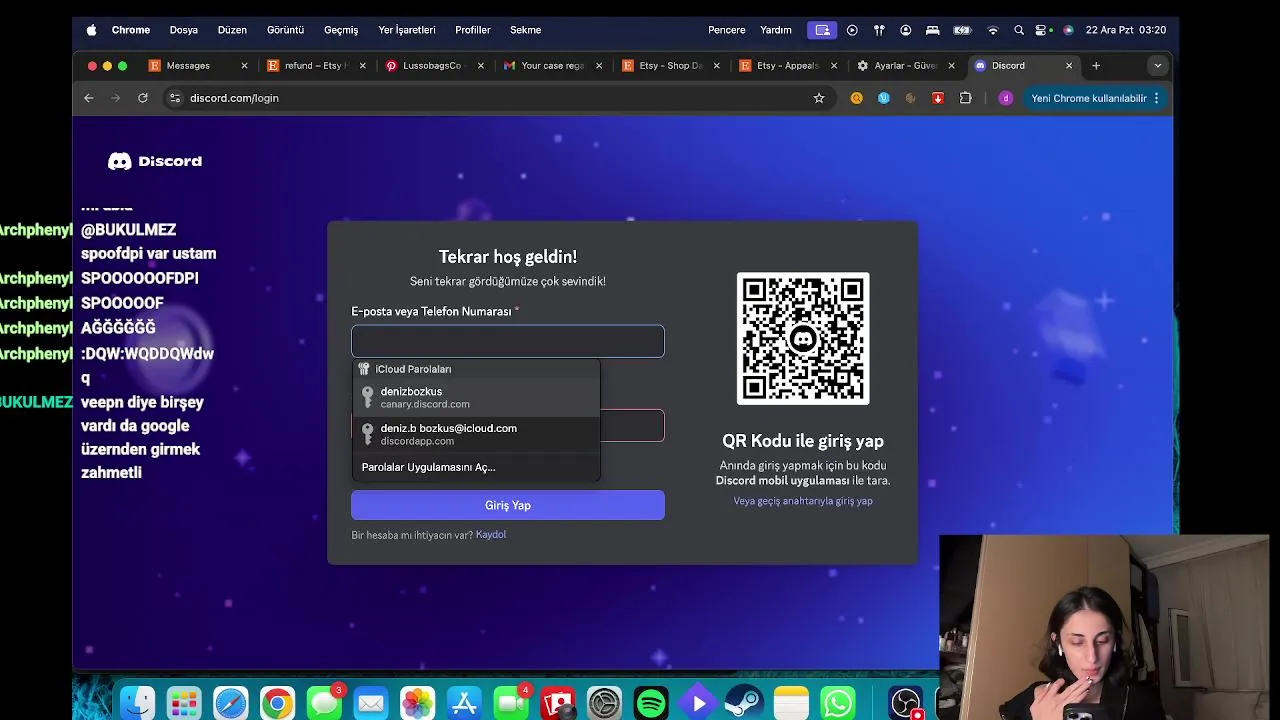Open the Apple menu
The height and width of the screenshot is (720, 1280).
(x=91, y=30)
